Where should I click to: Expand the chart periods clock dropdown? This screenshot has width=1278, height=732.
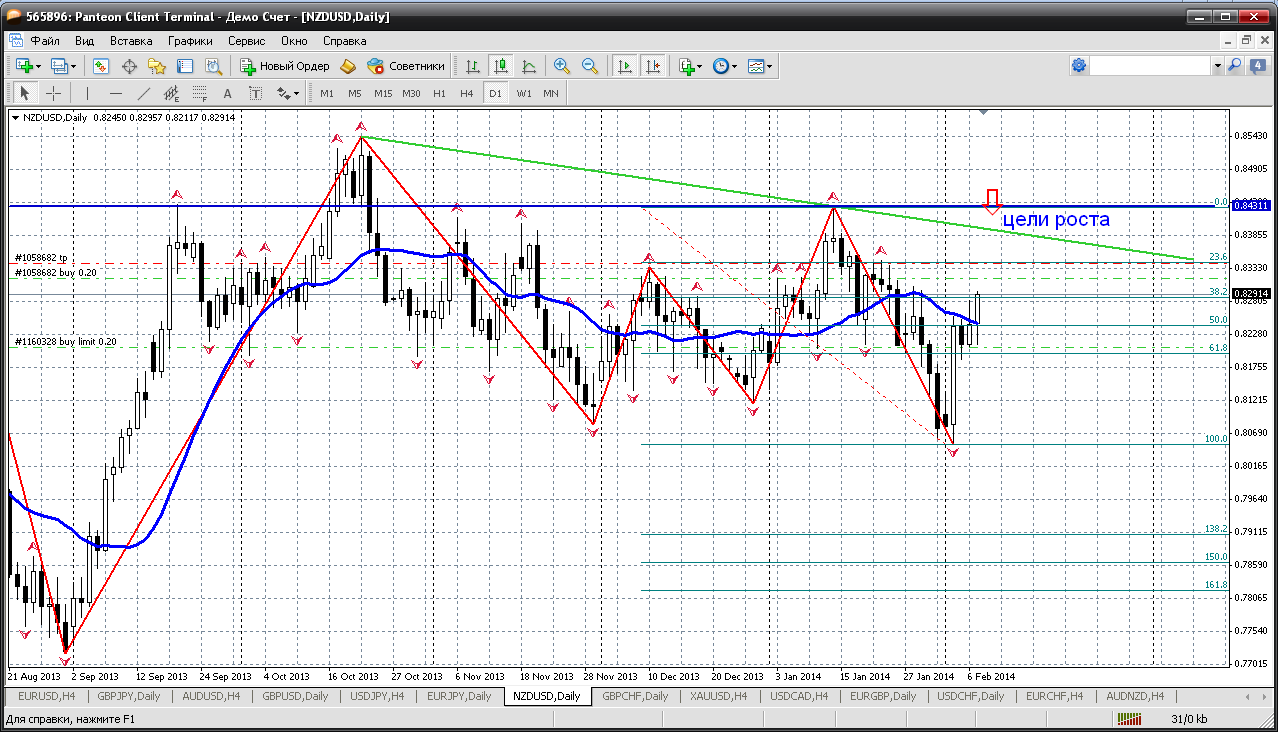point(725,66)
